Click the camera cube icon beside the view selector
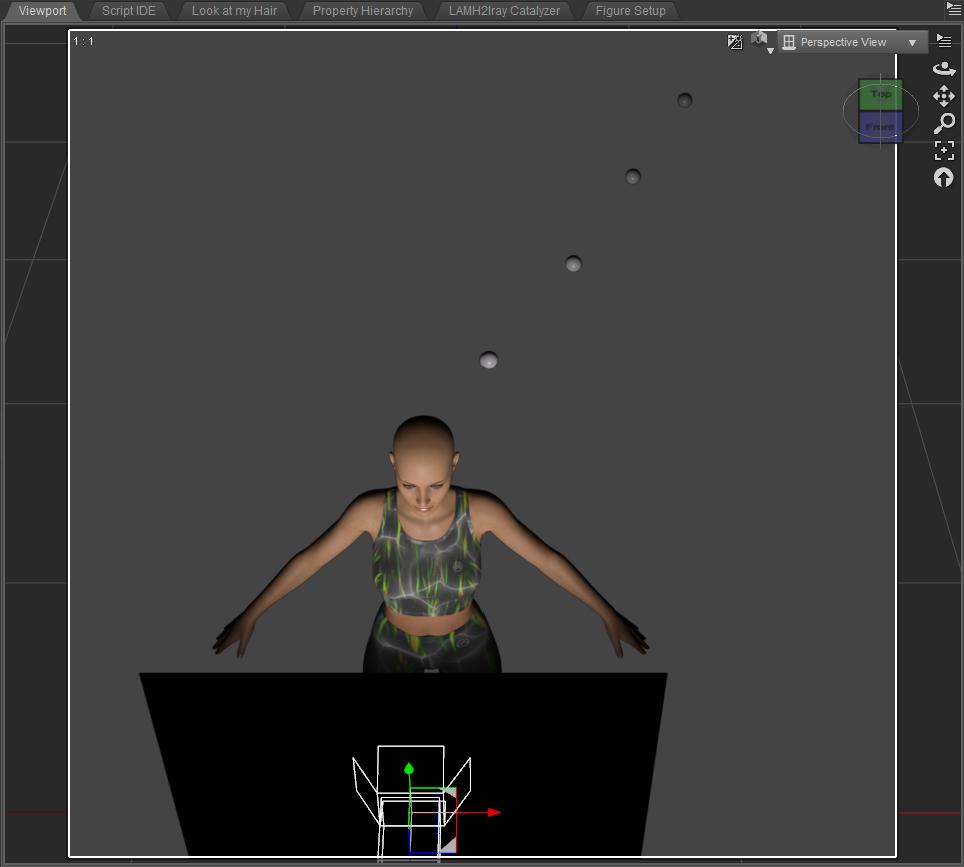This screenshot has width=964, height=867. pyautogui.click(x=760, y=37)
